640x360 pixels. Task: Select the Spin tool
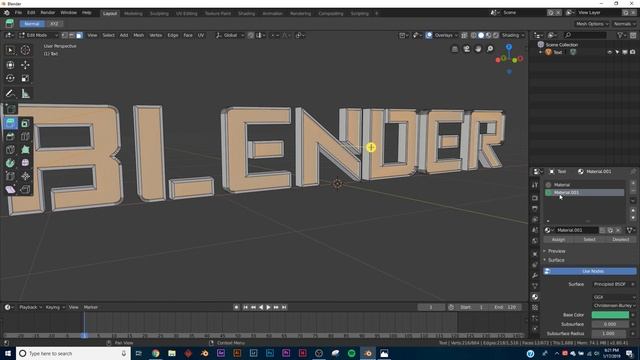tap(11, 163)
